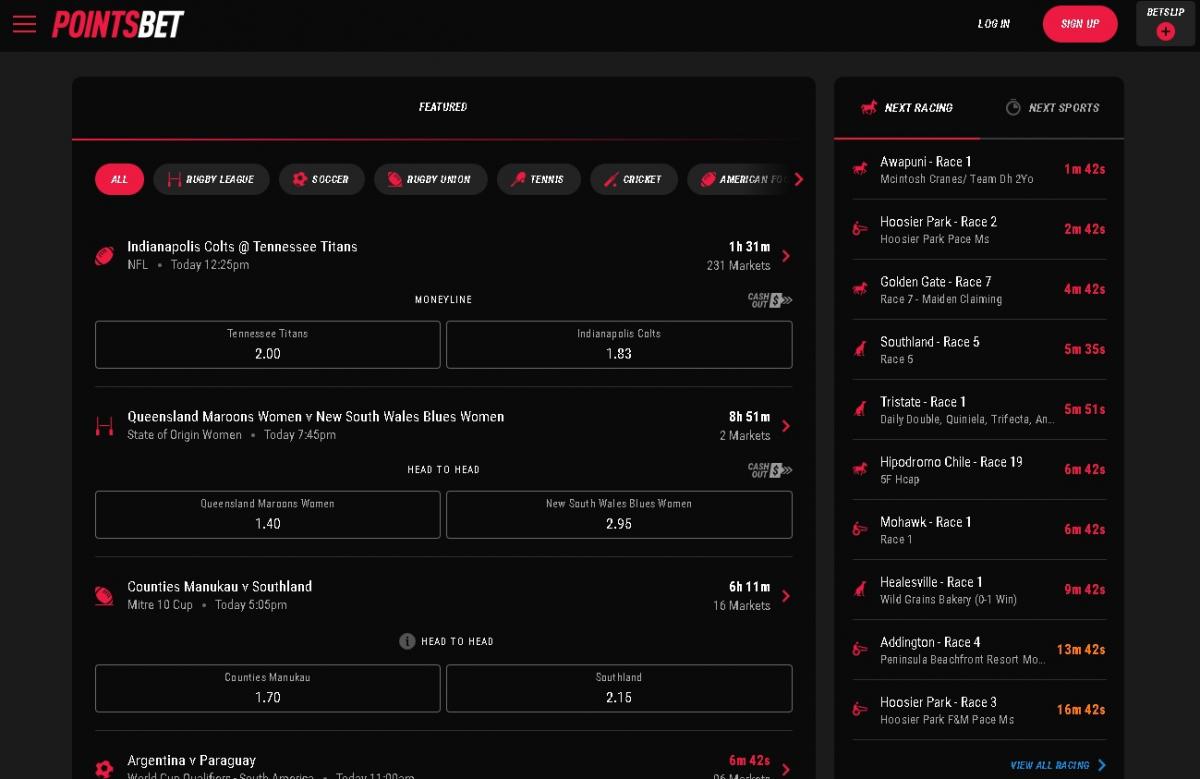Open Indianapolis Colts @ Tennessee Titans match
Image resolution: width=1200 pixels, height=779 pixels.
tap(242, 247)
